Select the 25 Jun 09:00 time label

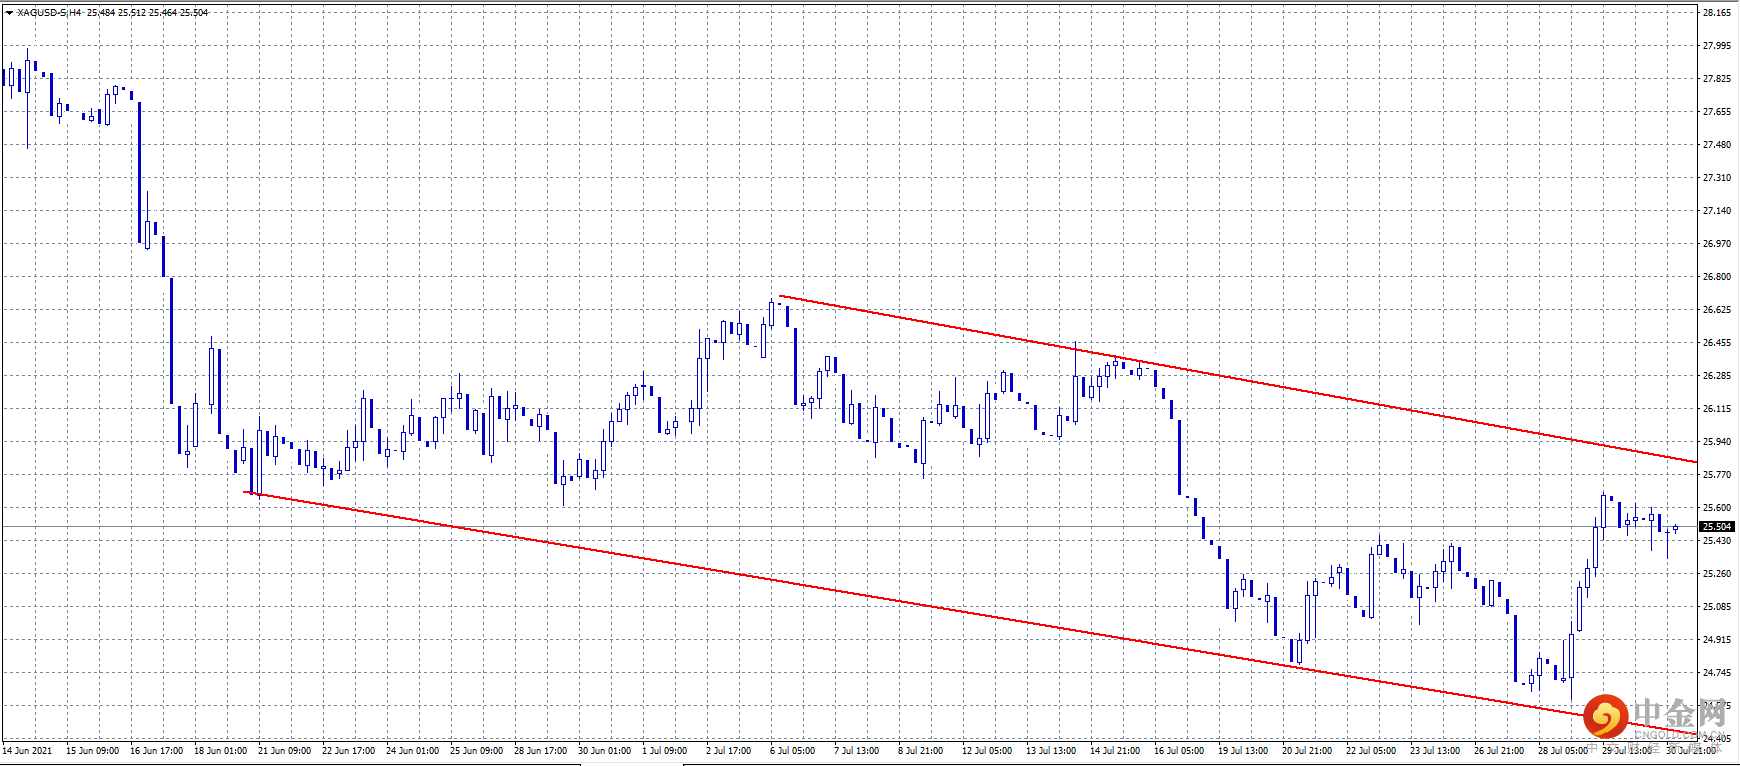point(476,751)
